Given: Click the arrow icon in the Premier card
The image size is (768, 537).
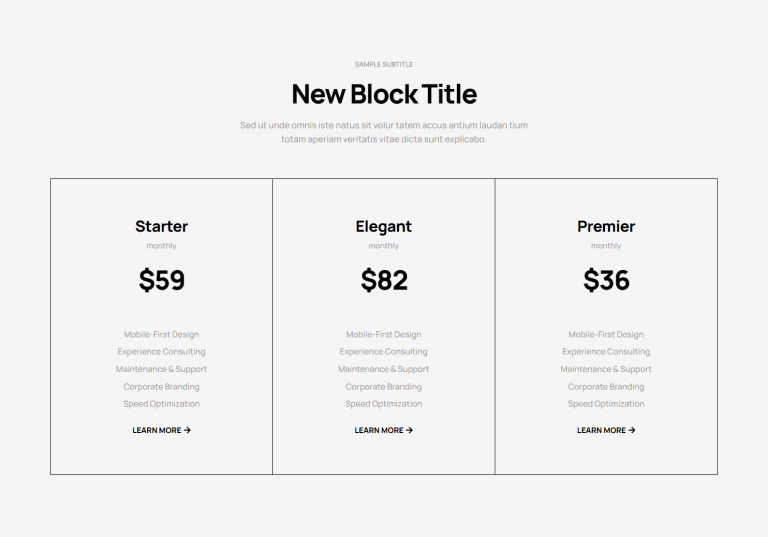Looking at the screenshot, I should tap(631, 431).
